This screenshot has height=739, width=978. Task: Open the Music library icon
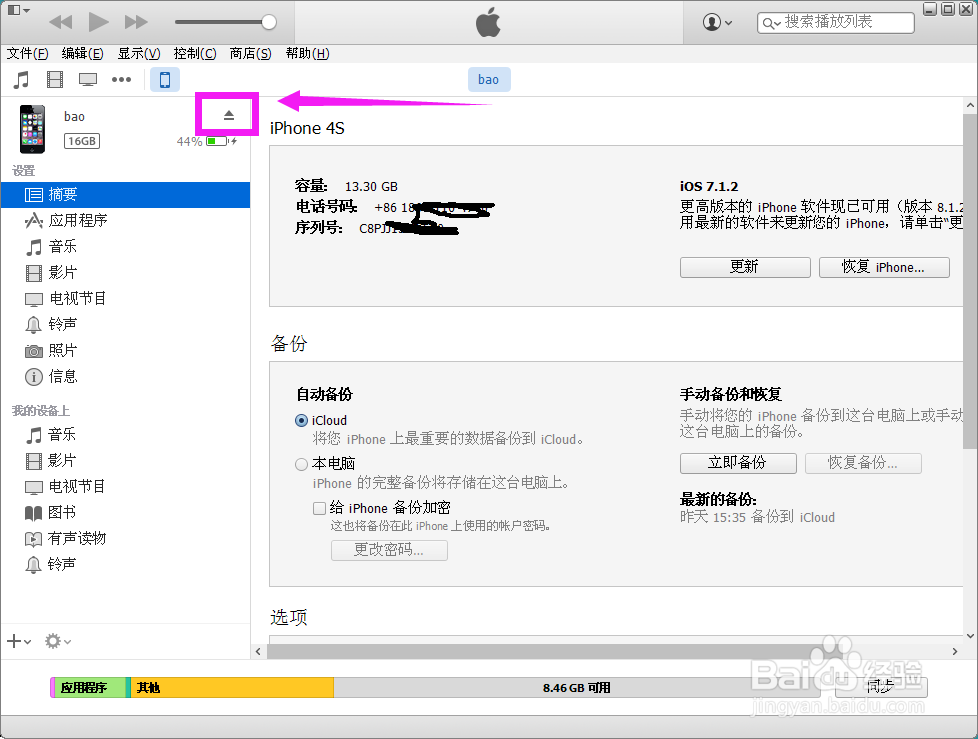[22, 80]
